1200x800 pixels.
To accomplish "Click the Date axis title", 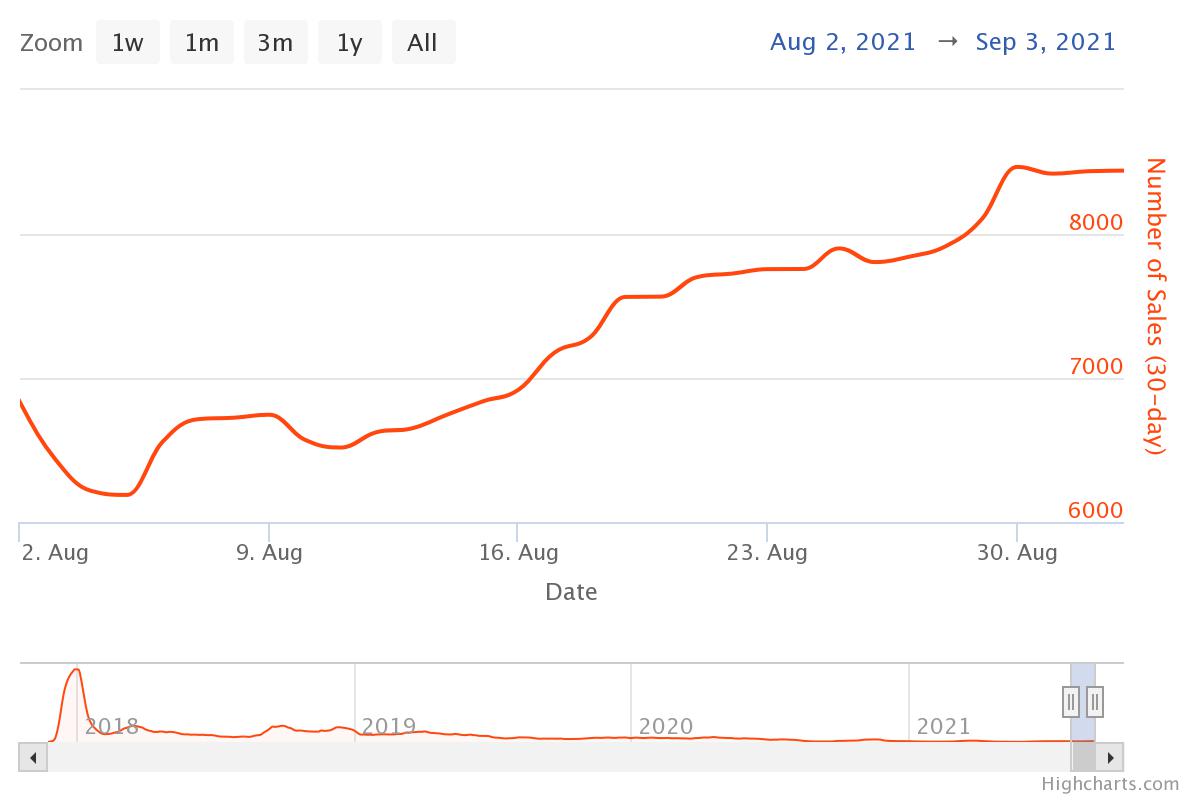I will [x=571, y=592].
